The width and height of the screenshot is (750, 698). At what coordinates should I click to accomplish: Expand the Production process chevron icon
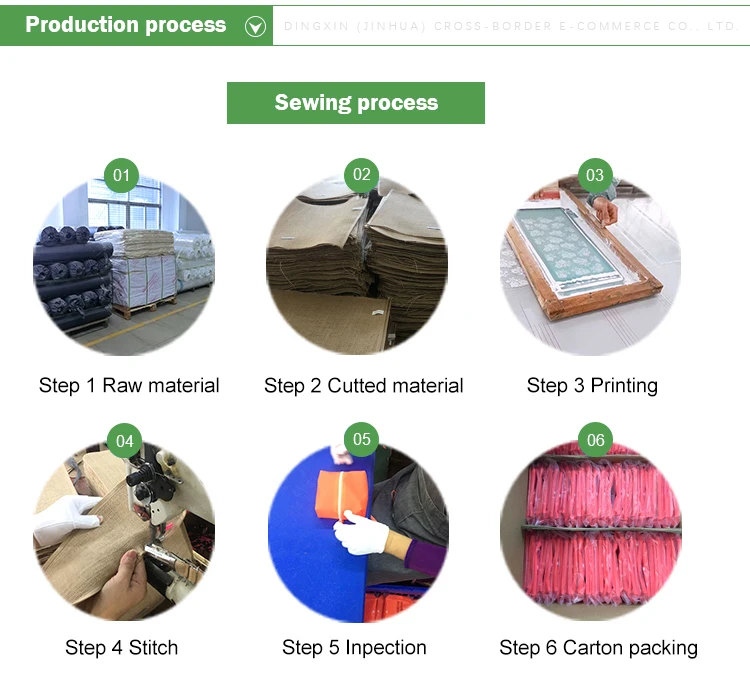(x=255, y=26)
